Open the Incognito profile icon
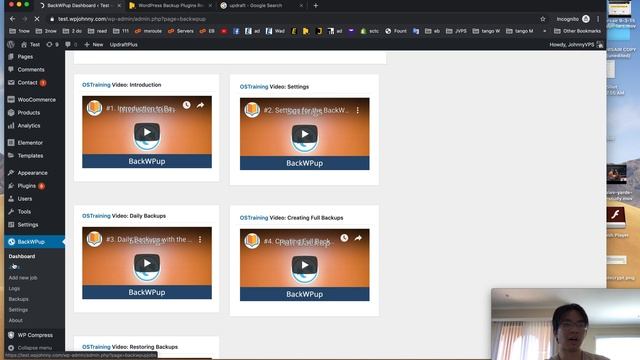 coord(586,19)
